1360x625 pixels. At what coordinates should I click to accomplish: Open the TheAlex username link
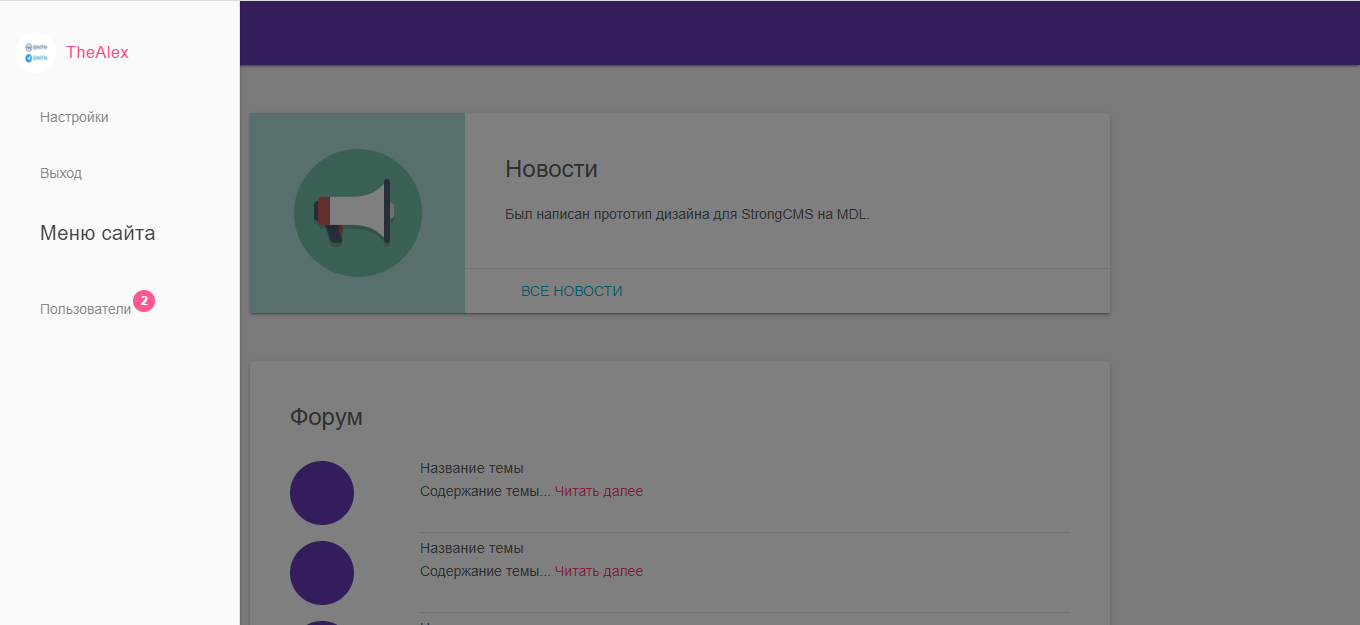click(x=97, y=53)
